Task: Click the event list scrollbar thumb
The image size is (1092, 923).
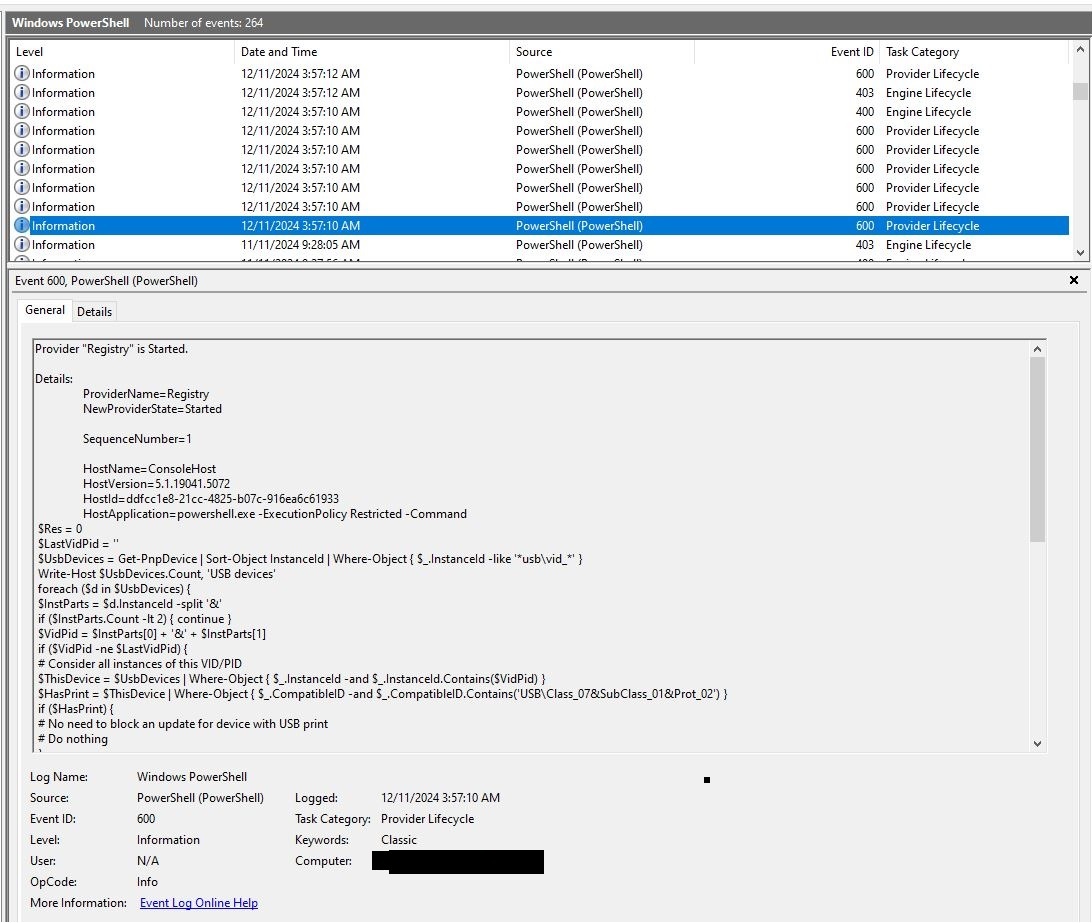Action: [x=1079, y=91]
